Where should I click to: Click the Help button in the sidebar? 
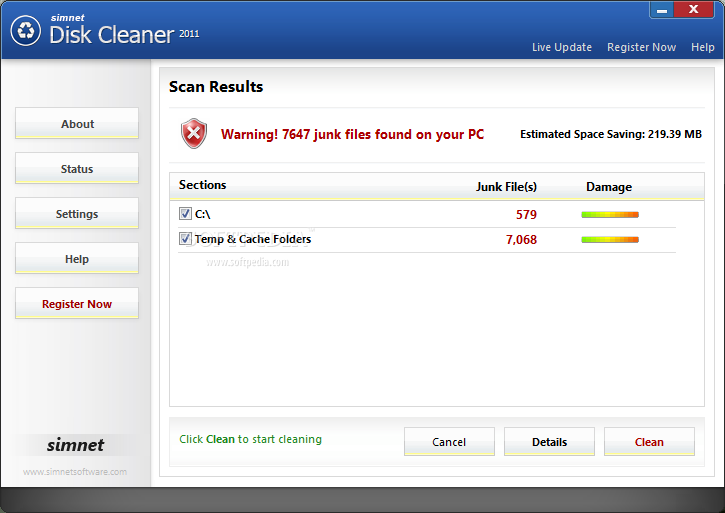coord(77,258)
